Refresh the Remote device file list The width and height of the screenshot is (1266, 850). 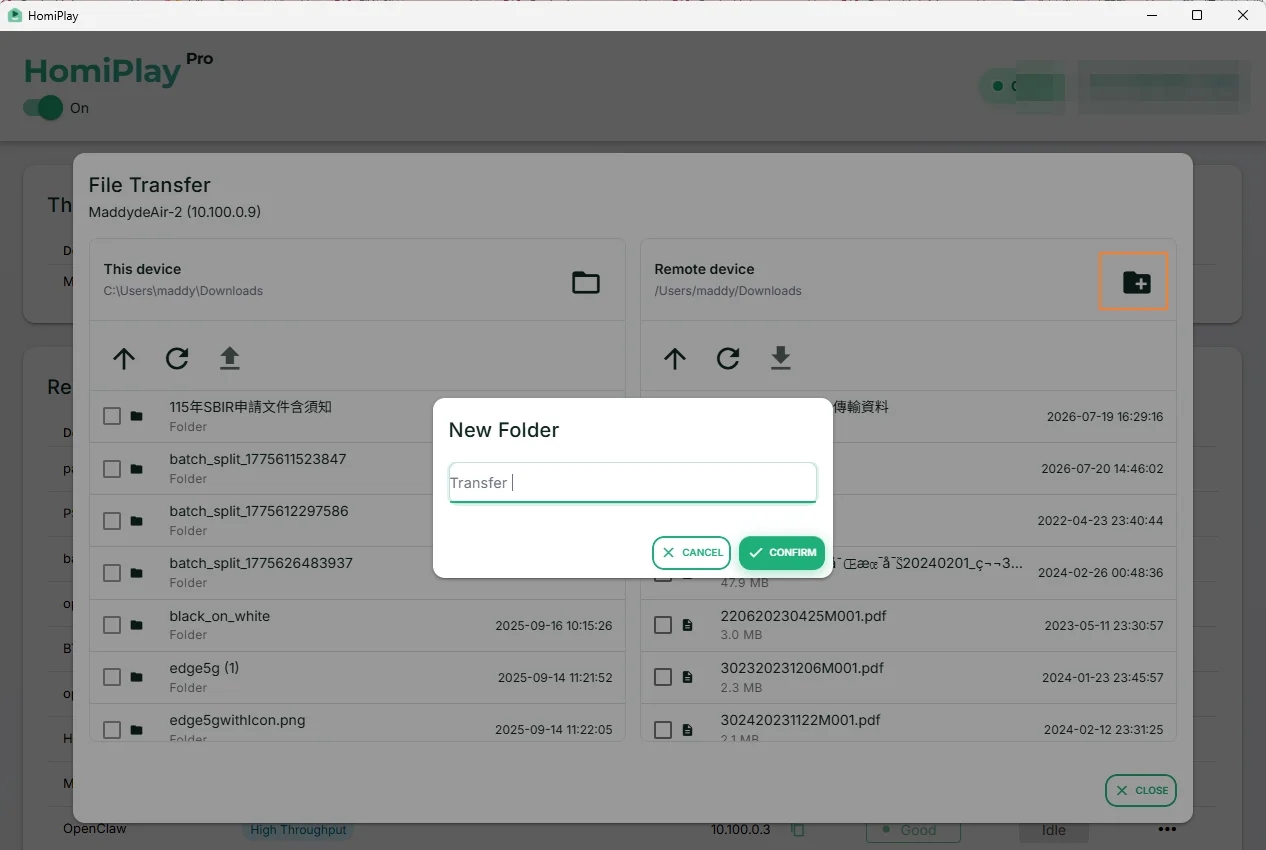coord(728,358)
